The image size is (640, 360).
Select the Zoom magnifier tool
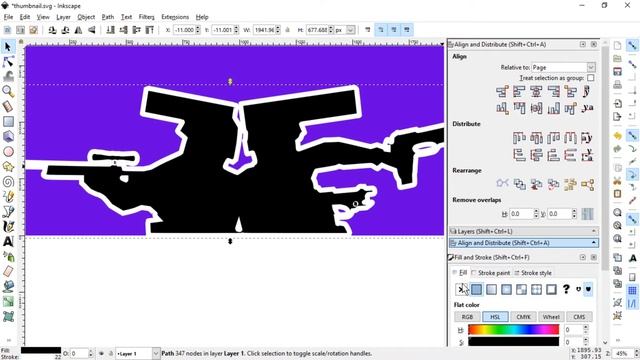tap(8, 91)
